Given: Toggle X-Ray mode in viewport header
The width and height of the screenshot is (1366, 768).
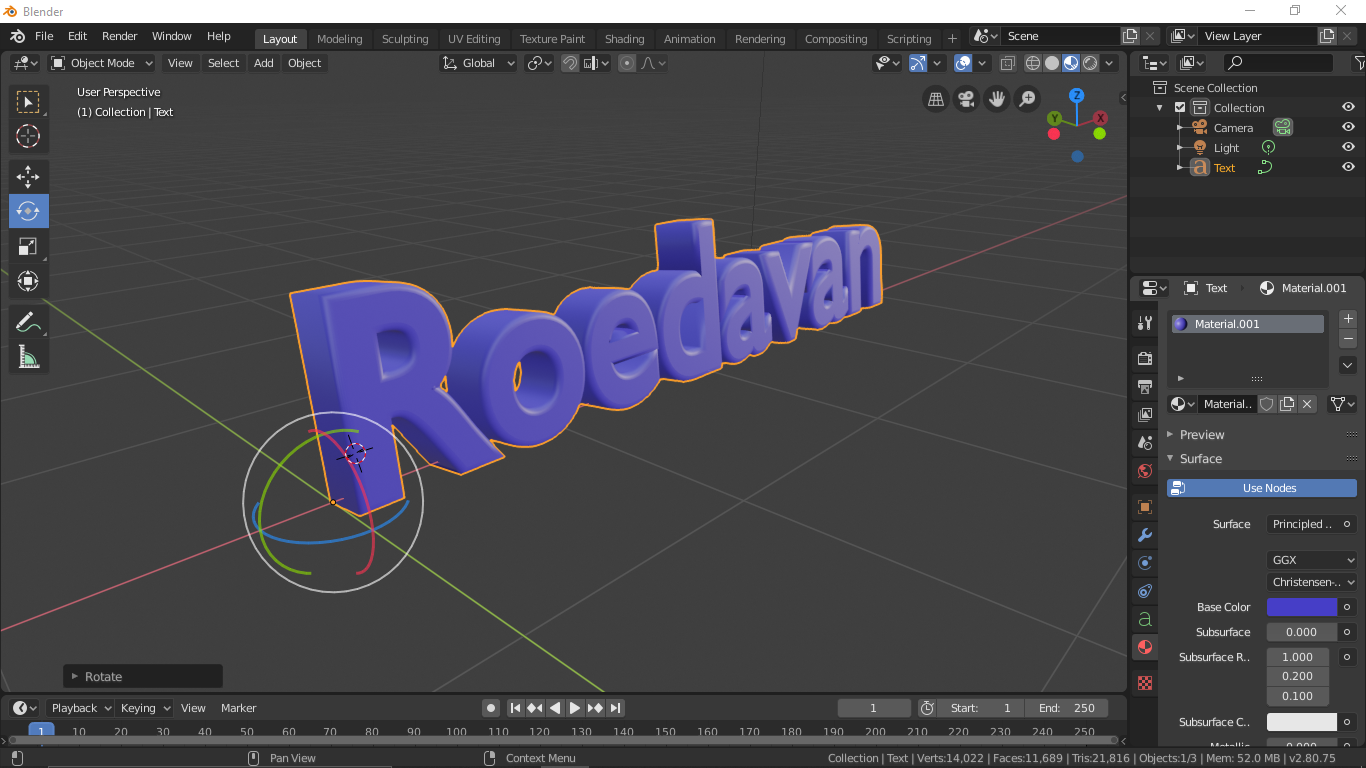Looking at the screenshot, I should point(1007,63).
